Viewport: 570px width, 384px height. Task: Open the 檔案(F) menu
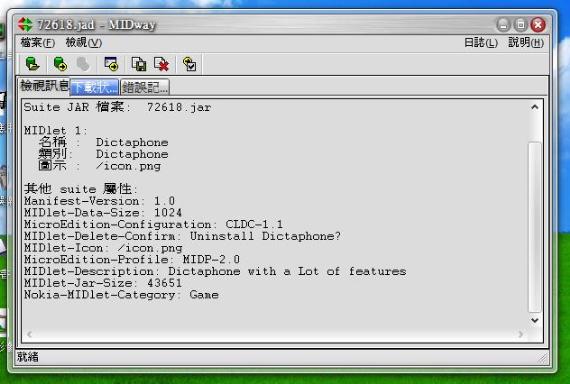coord(37,43)
